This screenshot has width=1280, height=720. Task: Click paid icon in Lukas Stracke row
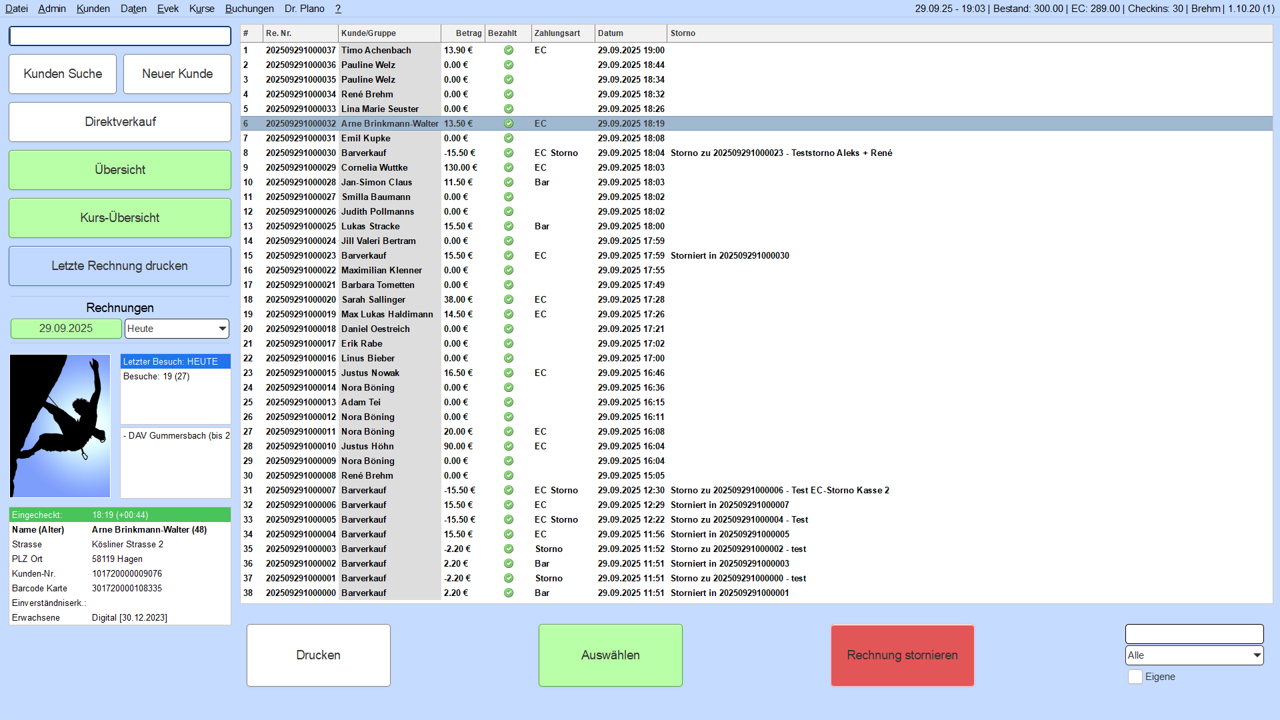pos(508,226)
